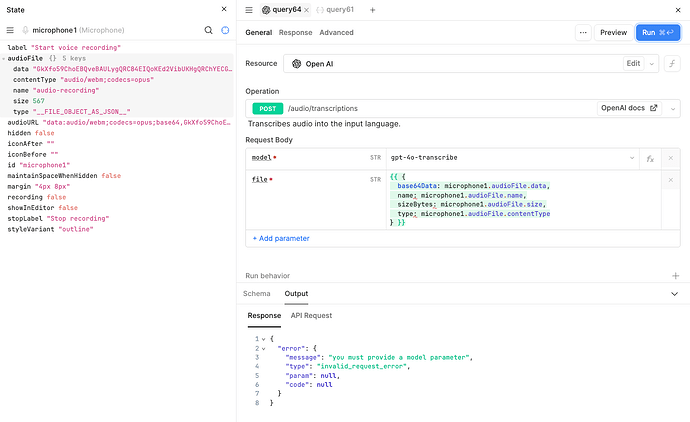The height and width of the screenshot is (422, 690).
Task: Expand the resource dropdown chevron
Action: 652,64
